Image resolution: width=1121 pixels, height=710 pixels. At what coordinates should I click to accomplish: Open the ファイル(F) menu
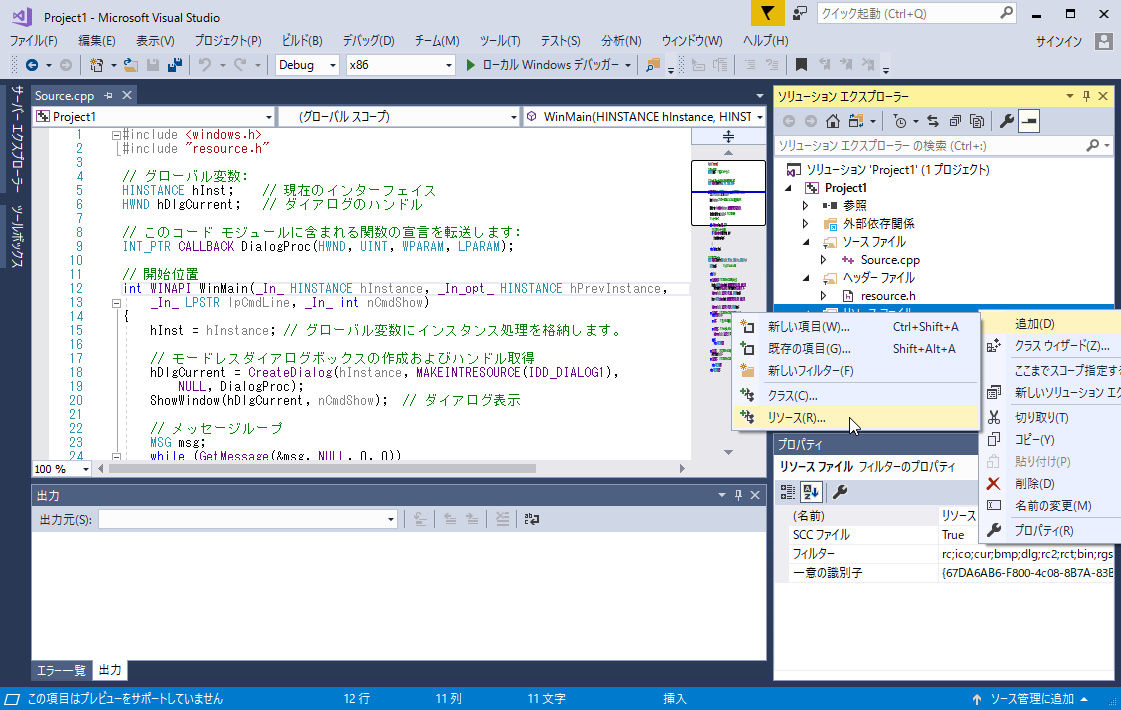[34, 41]
